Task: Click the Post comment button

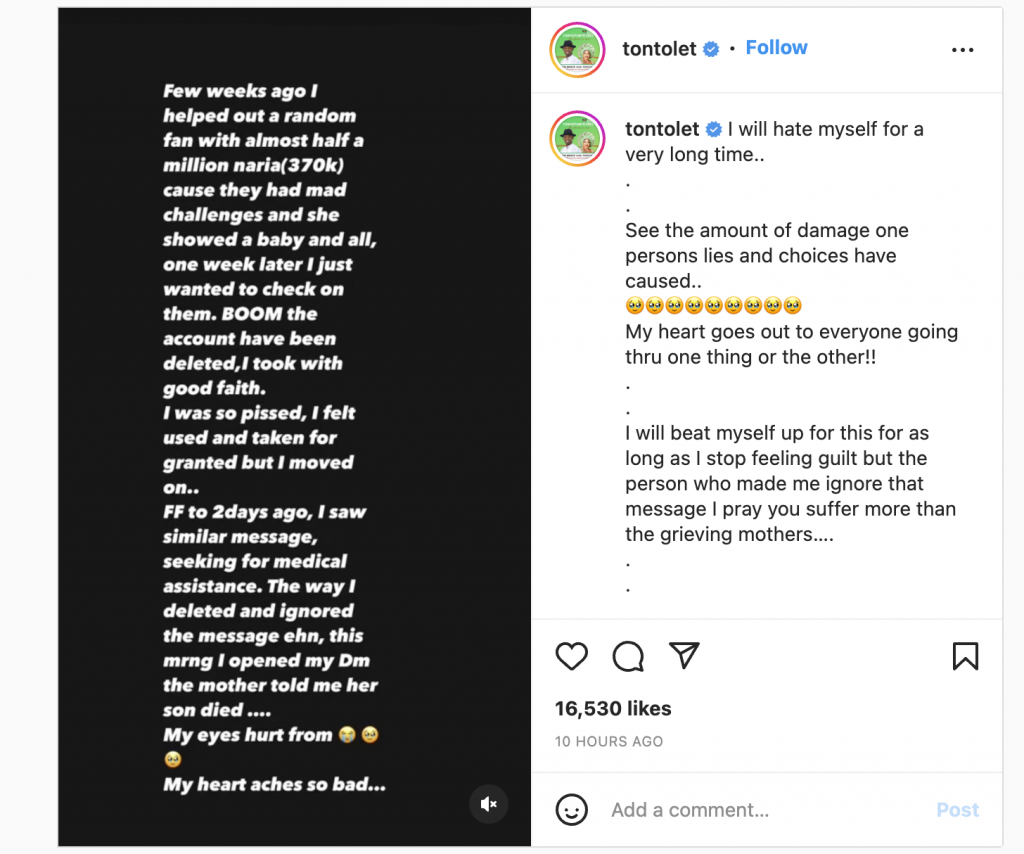Action: coord(957,810)
